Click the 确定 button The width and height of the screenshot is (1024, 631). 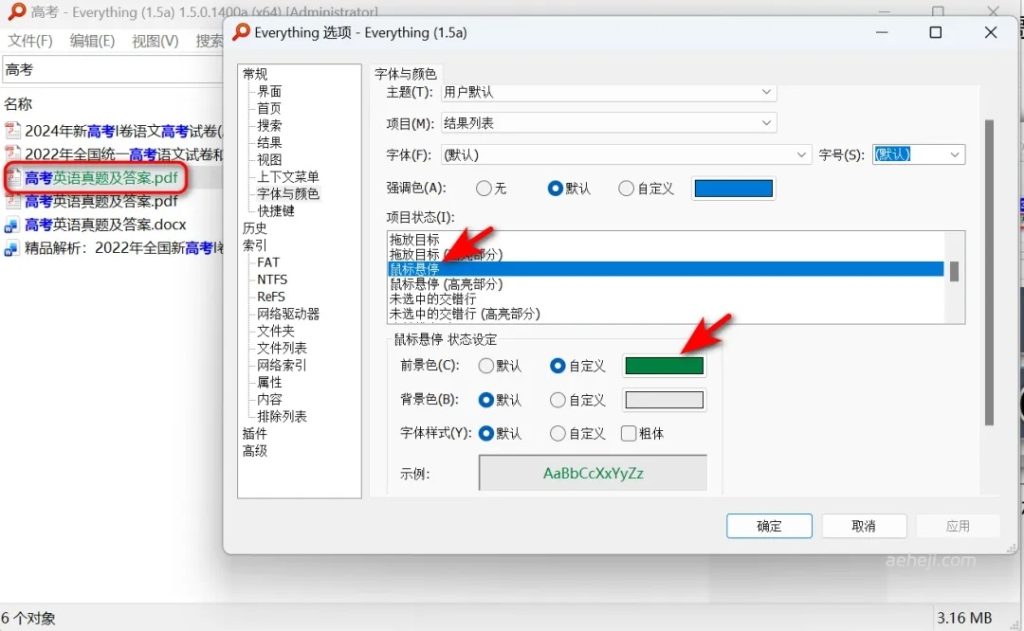pos(768,525)
